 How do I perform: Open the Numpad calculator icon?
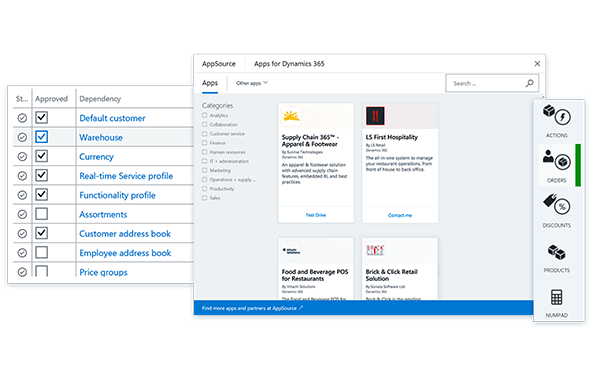click(556, 297)
